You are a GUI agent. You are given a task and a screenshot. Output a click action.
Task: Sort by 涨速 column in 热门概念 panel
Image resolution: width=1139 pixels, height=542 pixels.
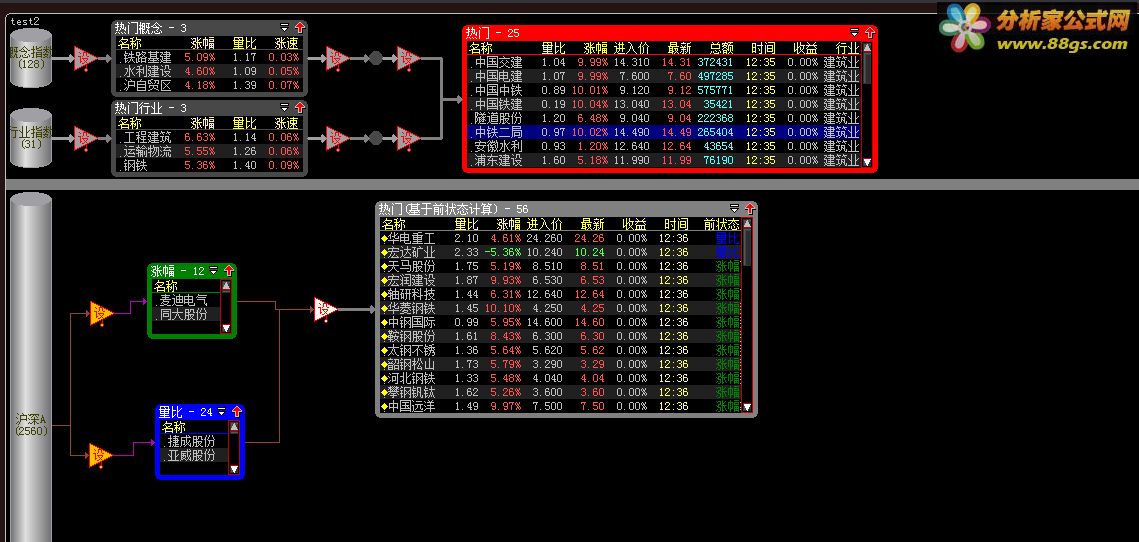pyautogui.click(x=286, y=43)
